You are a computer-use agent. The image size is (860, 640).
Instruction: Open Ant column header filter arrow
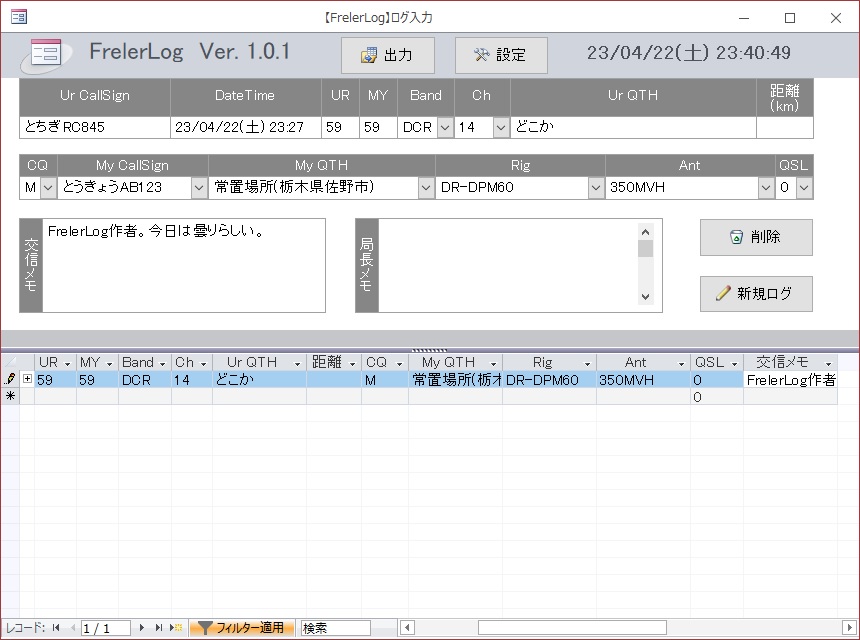[681, 364]
